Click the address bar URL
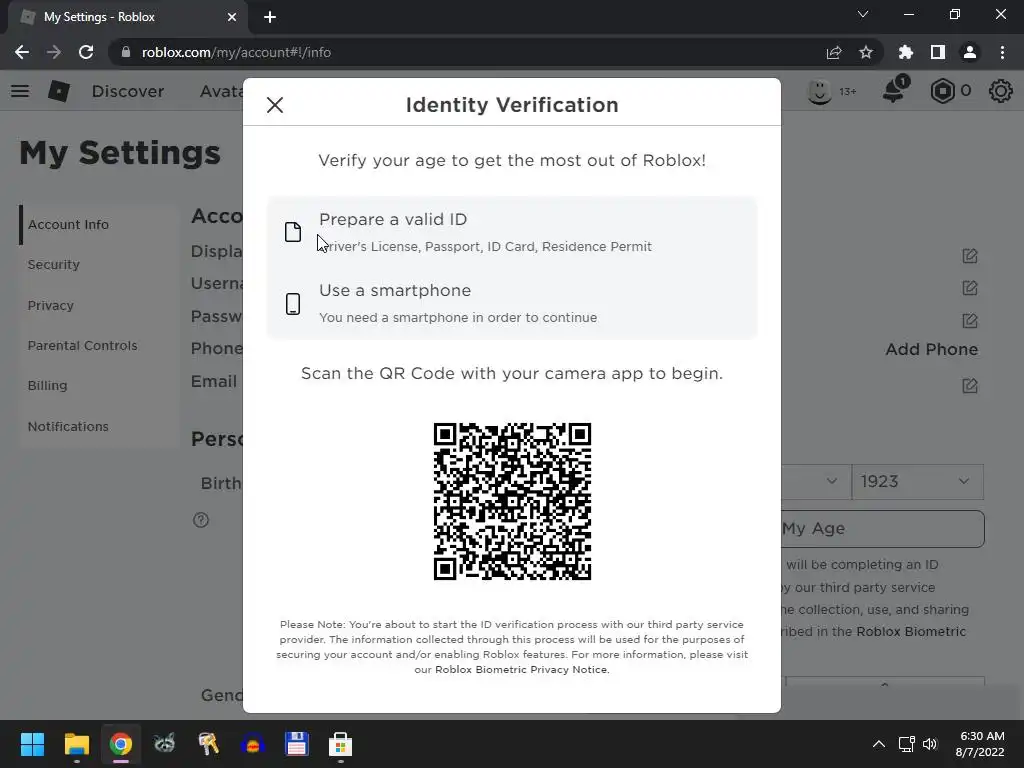The height and width of the screenshot is (768, 1024). coord(236,52)
